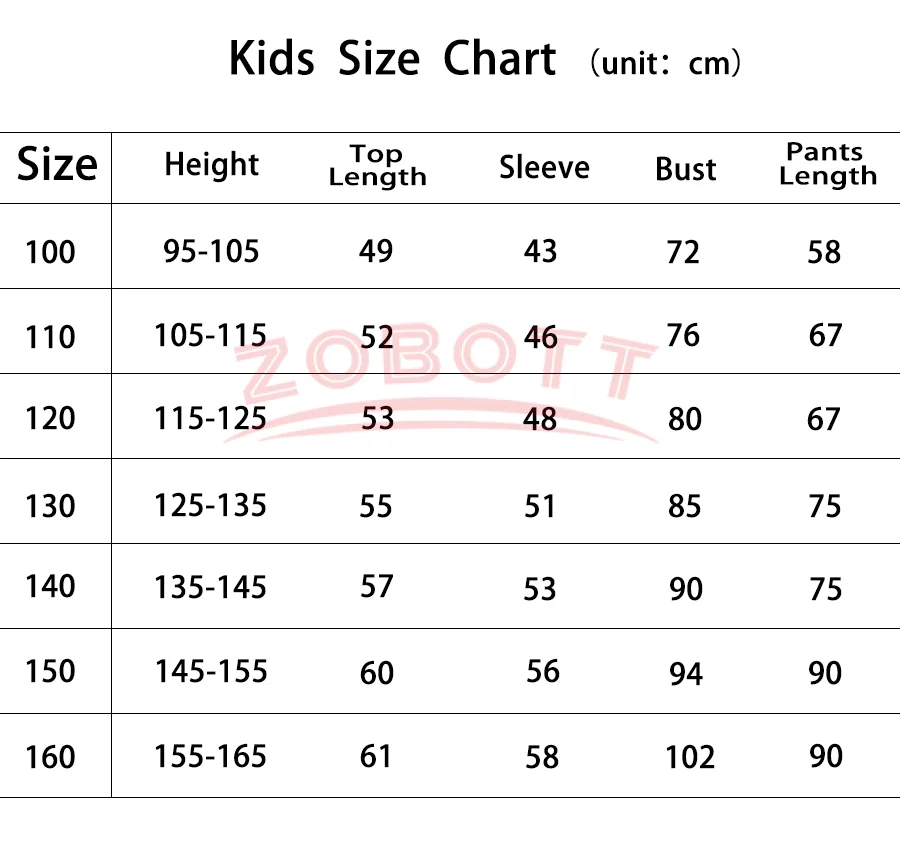
Task: Select the "Bust" column header
Action: 686,169
